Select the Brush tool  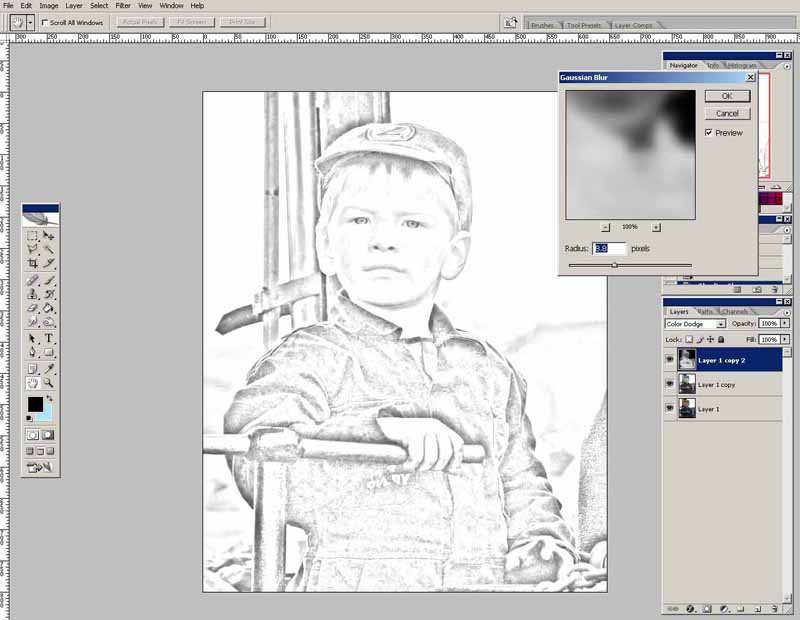coord(48,280)
